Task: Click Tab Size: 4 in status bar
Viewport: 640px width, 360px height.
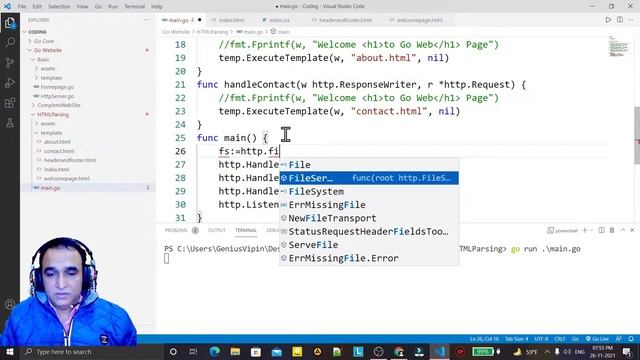Action: (x=516, y=339)
